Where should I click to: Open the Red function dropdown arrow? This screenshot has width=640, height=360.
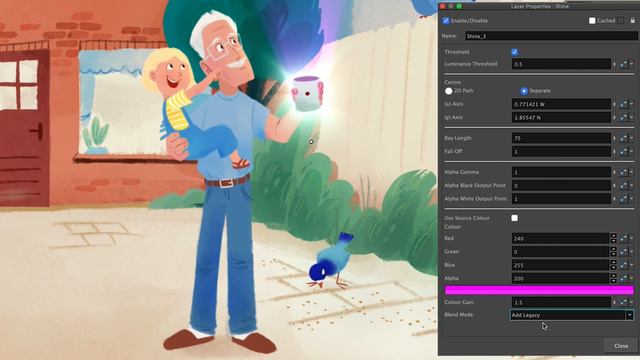click(x=631, y=238)
